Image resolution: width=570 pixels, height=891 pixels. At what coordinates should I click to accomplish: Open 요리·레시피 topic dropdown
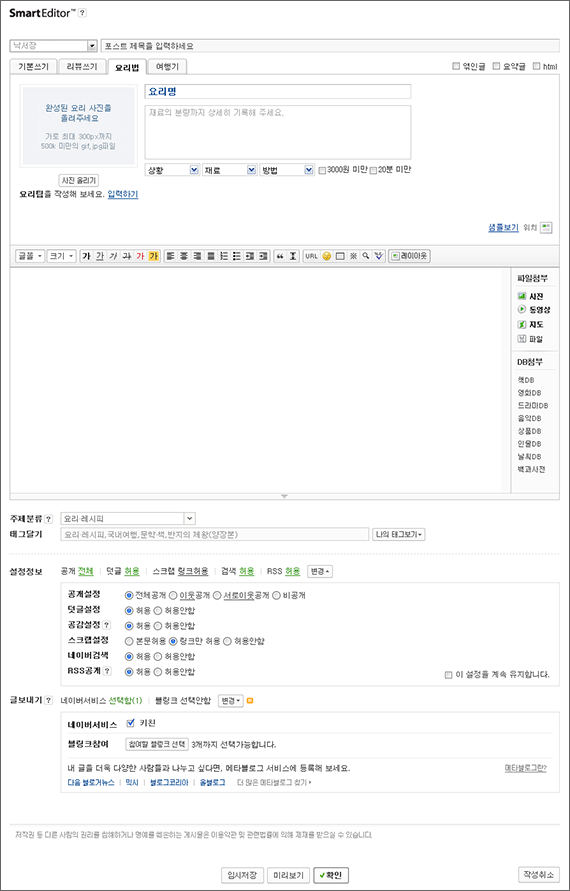tap(128, 518)
